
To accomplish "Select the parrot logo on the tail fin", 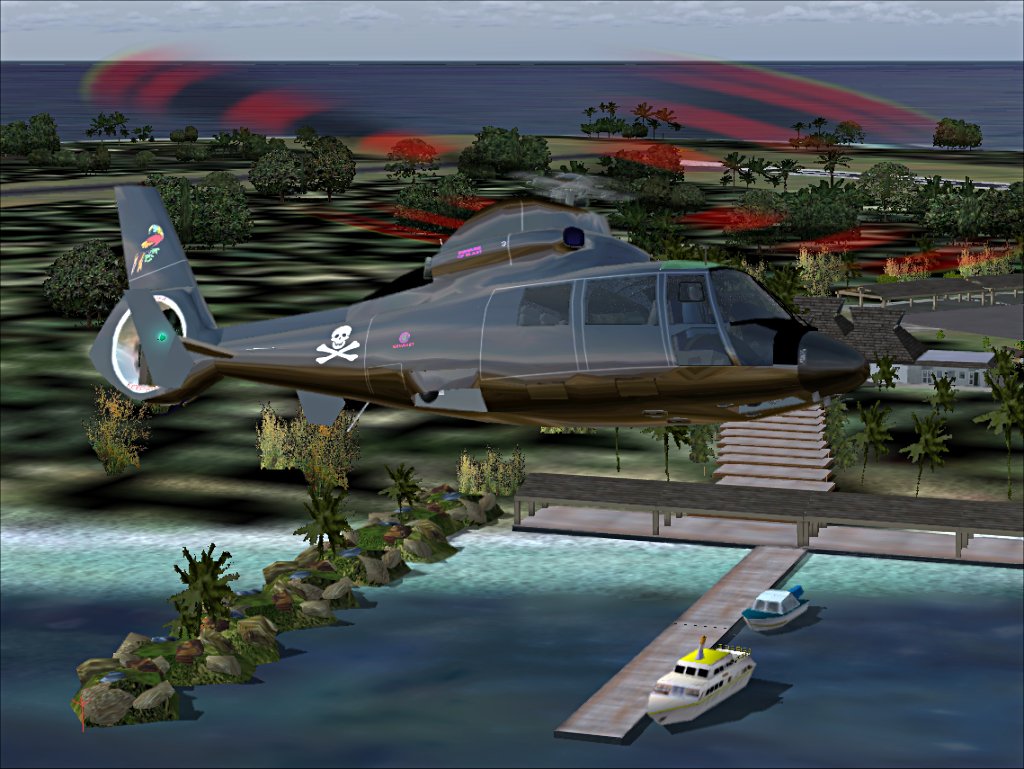I will click(x=148, y=247).
